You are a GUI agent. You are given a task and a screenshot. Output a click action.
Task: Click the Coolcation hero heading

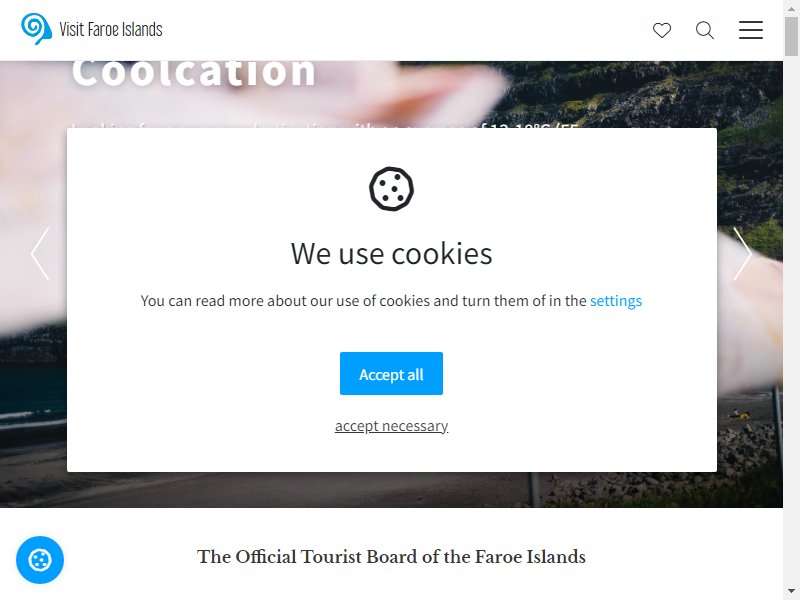click(193, 73)
